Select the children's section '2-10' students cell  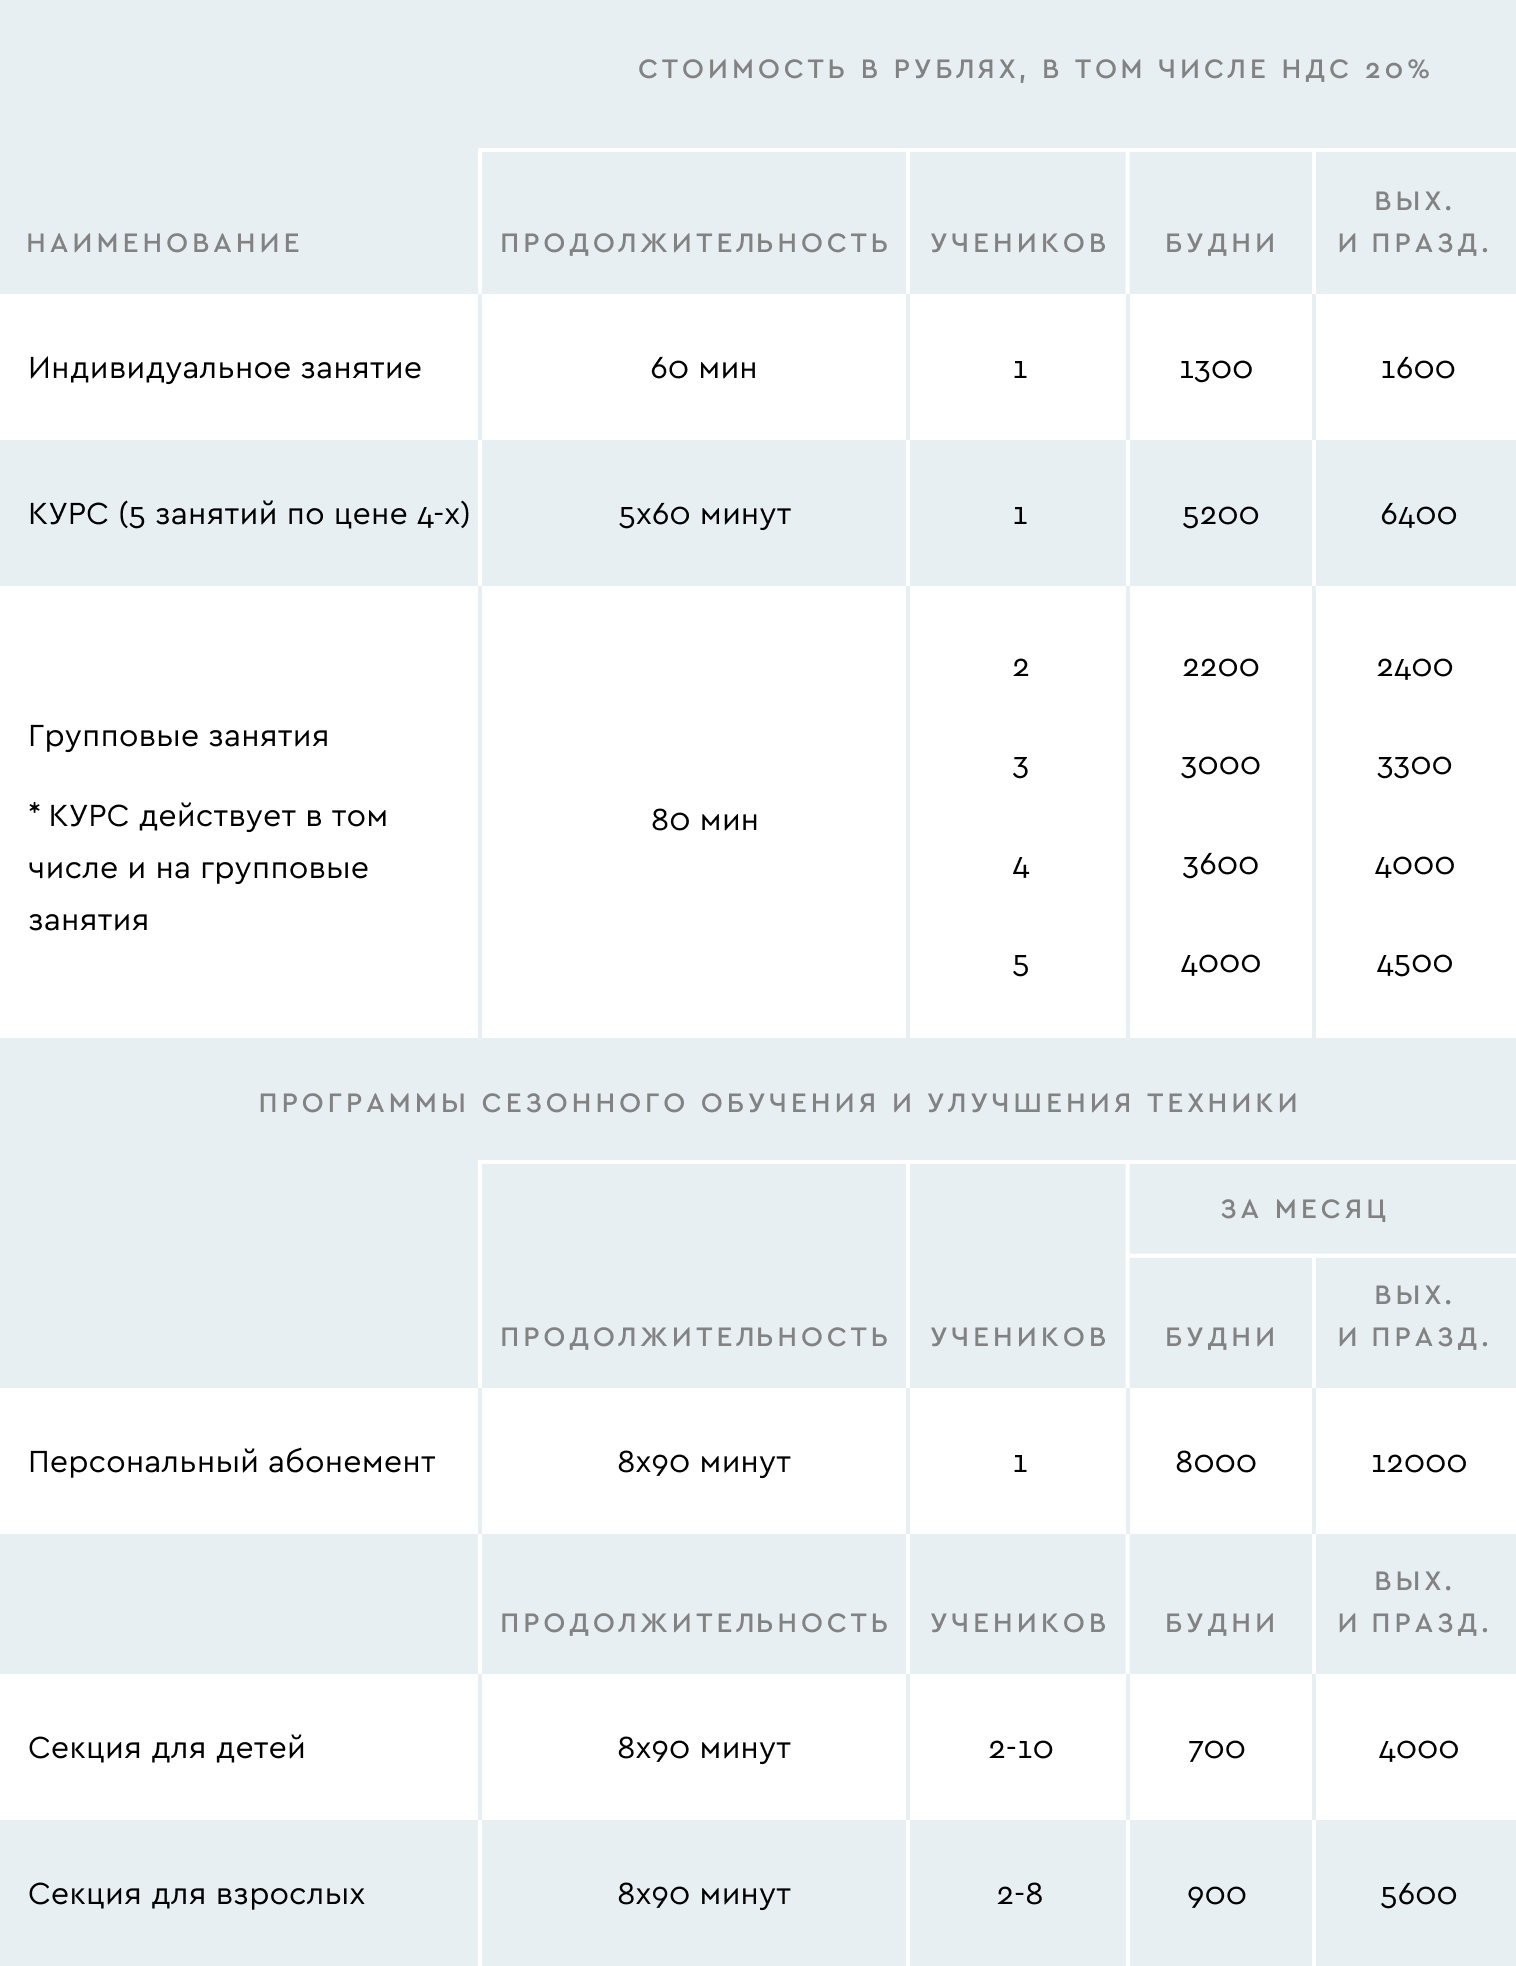tap(1020, 1749)
